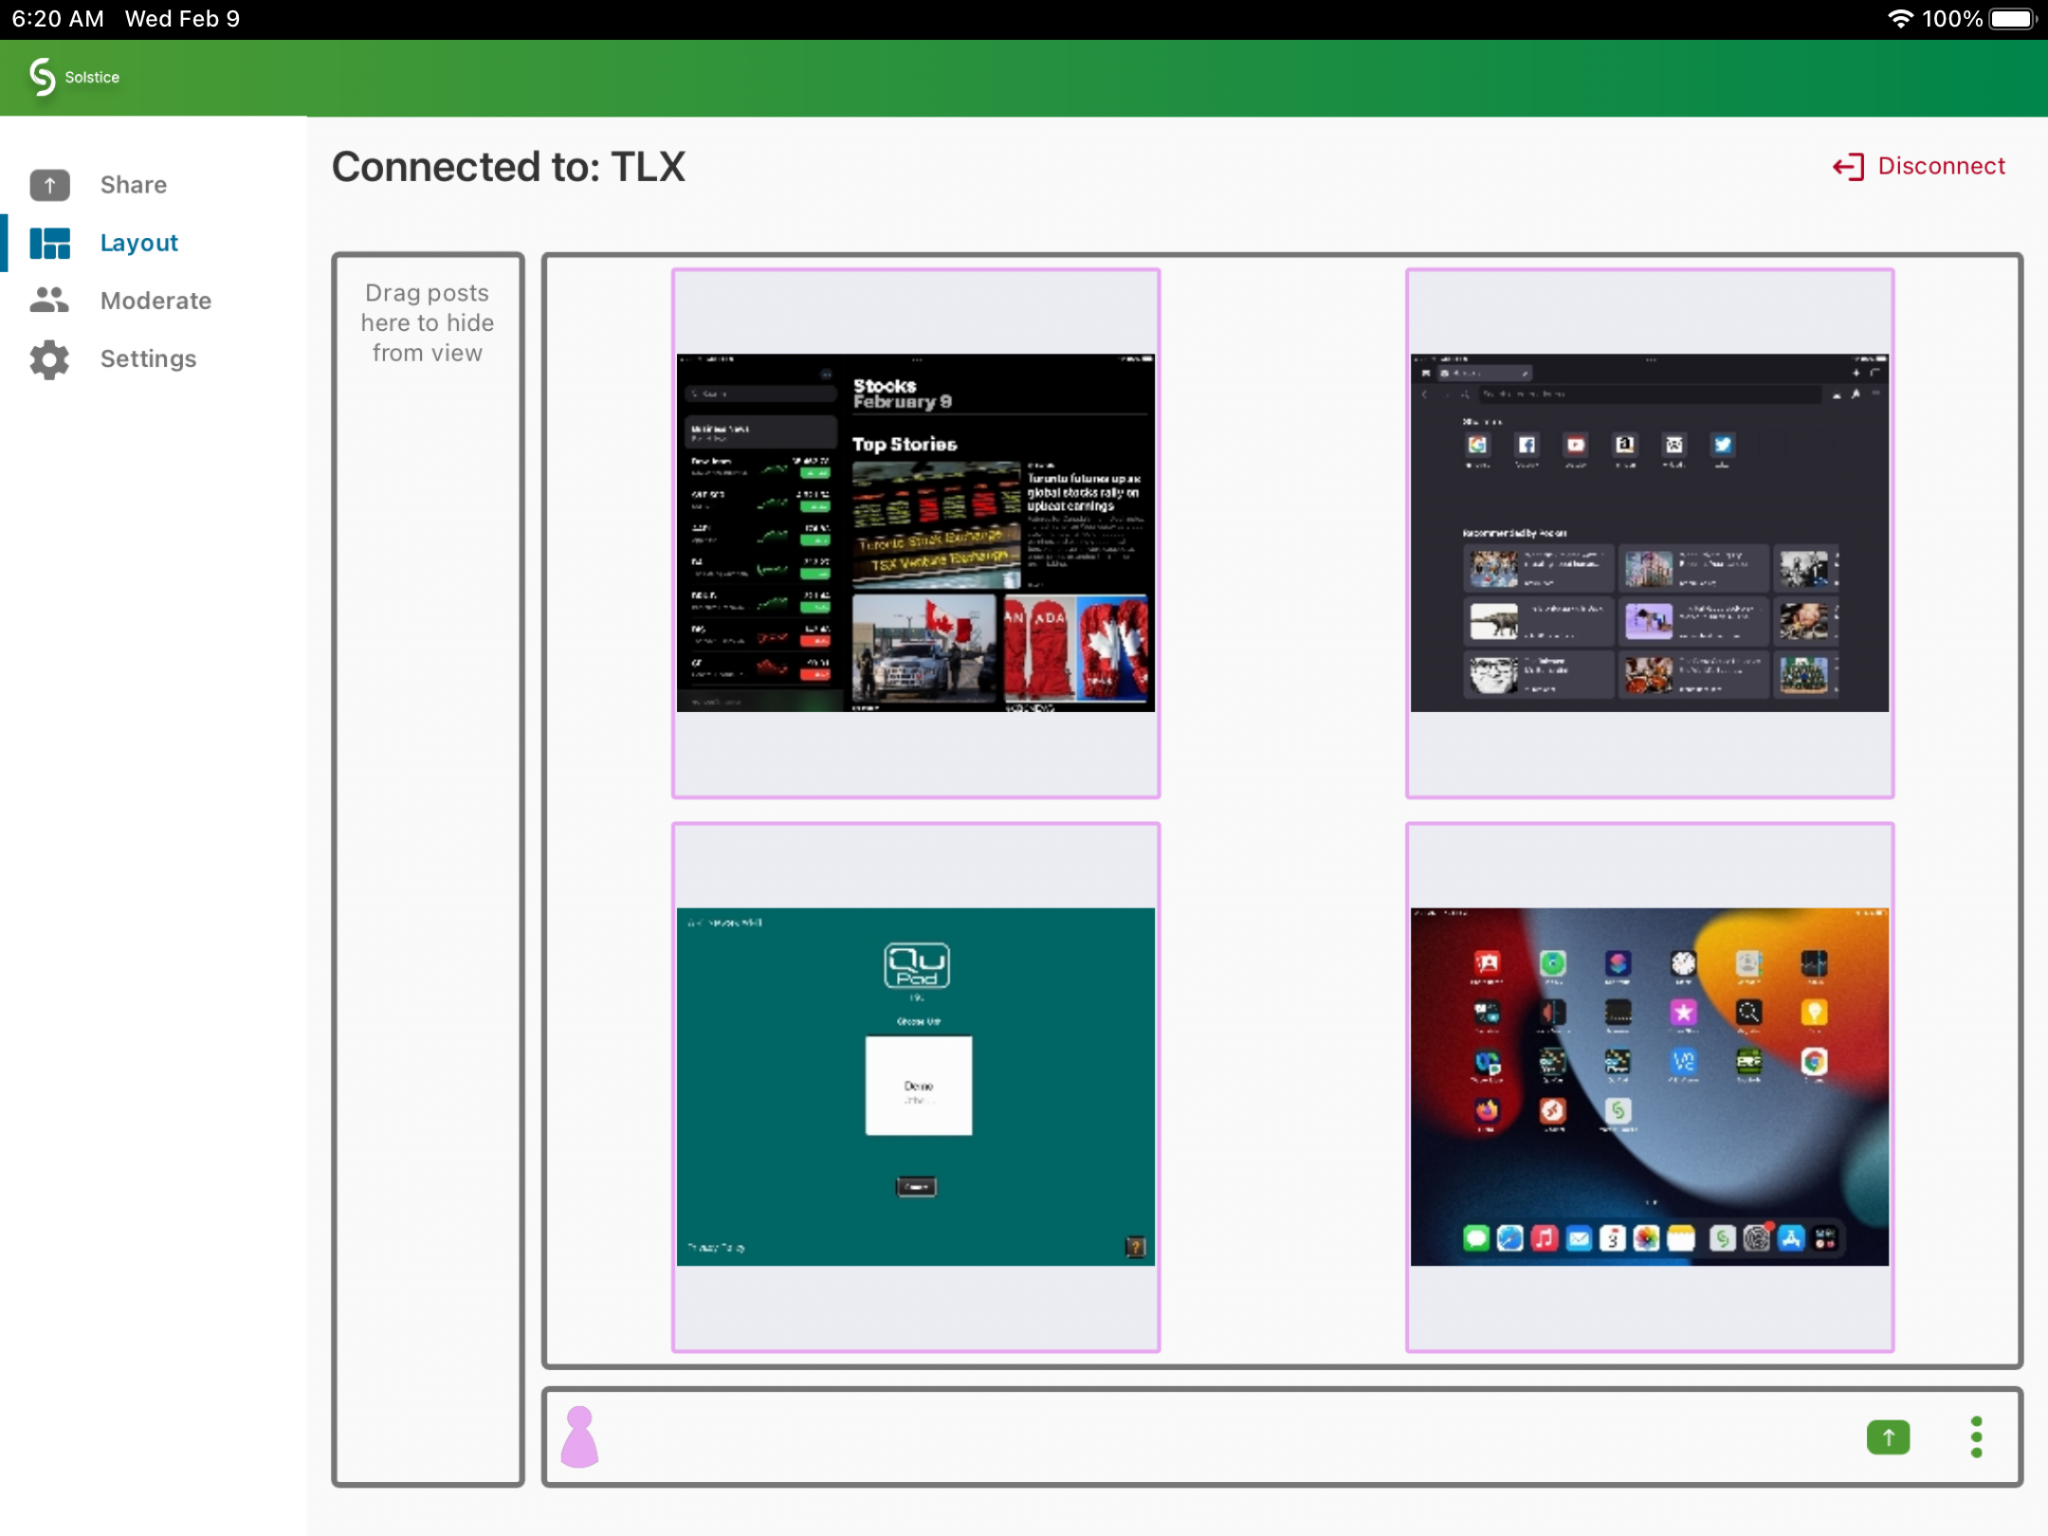The height and width of the screenshot is (1536, 2048).
Task: Click the Moderate people icon
Action: pyautogui.click(x=49, y=300)
